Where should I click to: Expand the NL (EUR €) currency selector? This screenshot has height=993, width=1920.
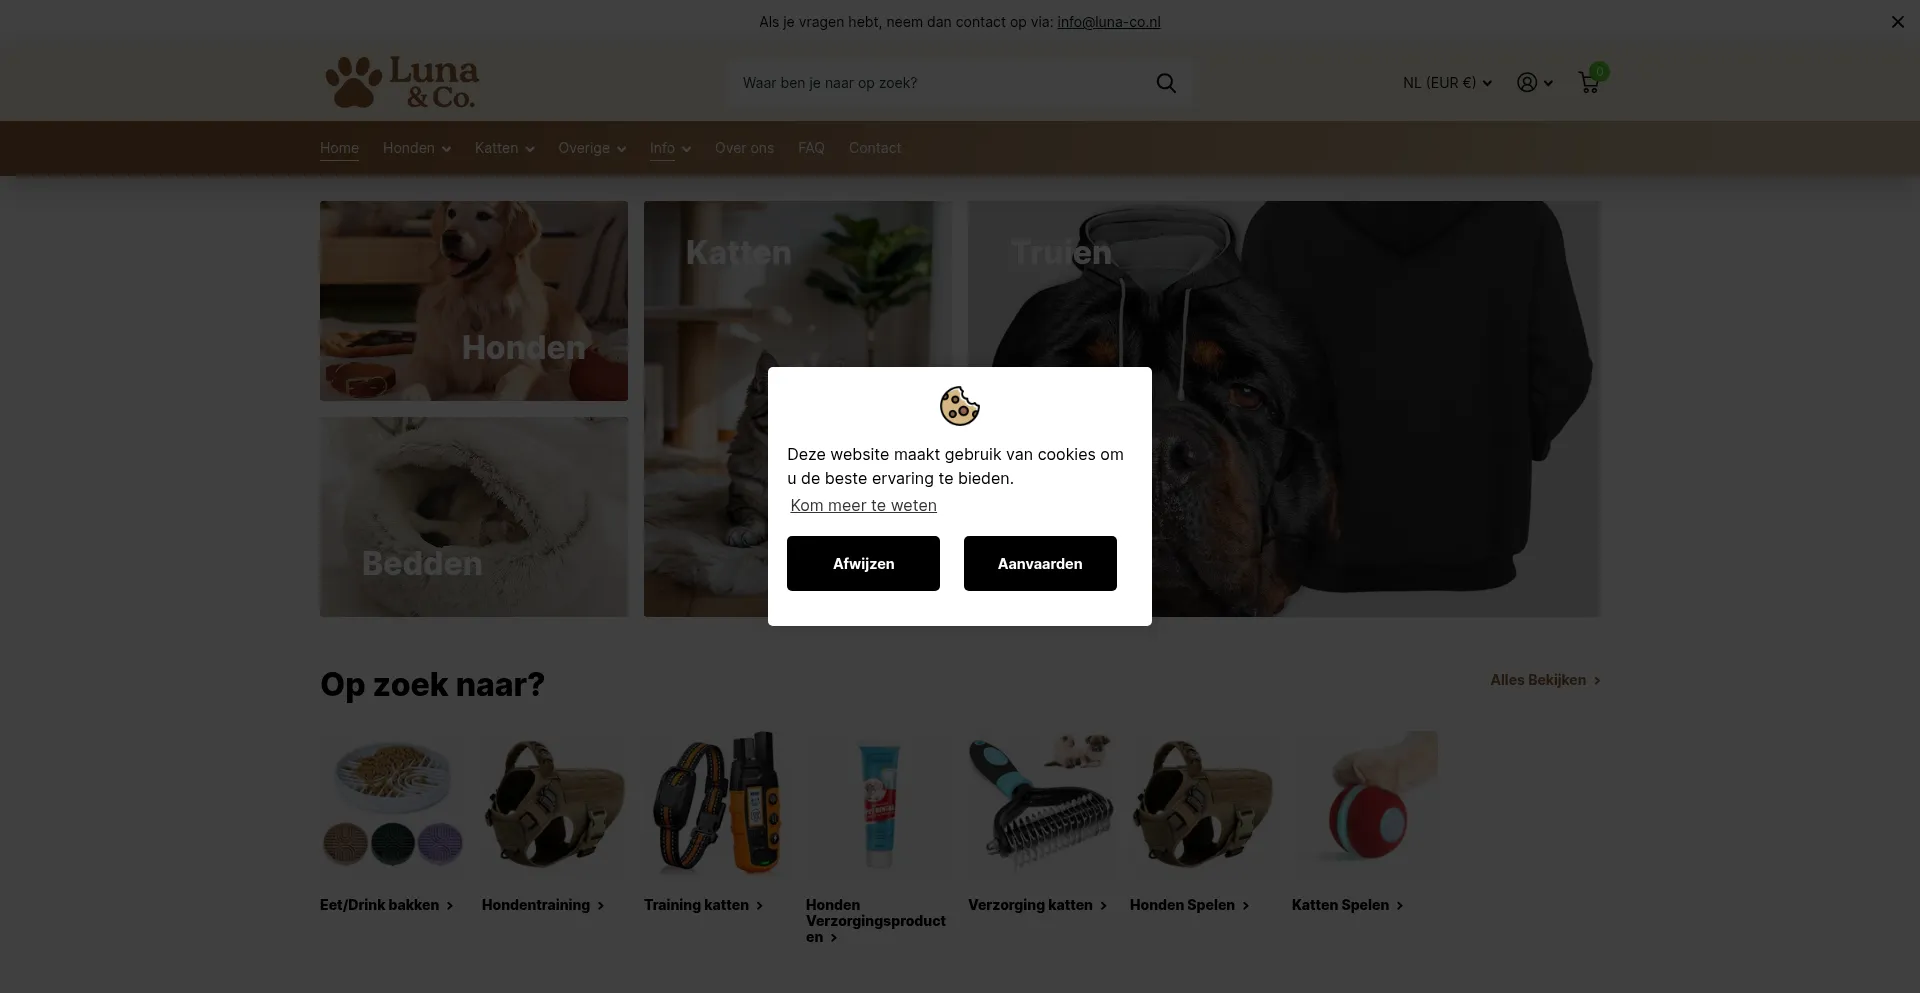[x=1447, y=83]
